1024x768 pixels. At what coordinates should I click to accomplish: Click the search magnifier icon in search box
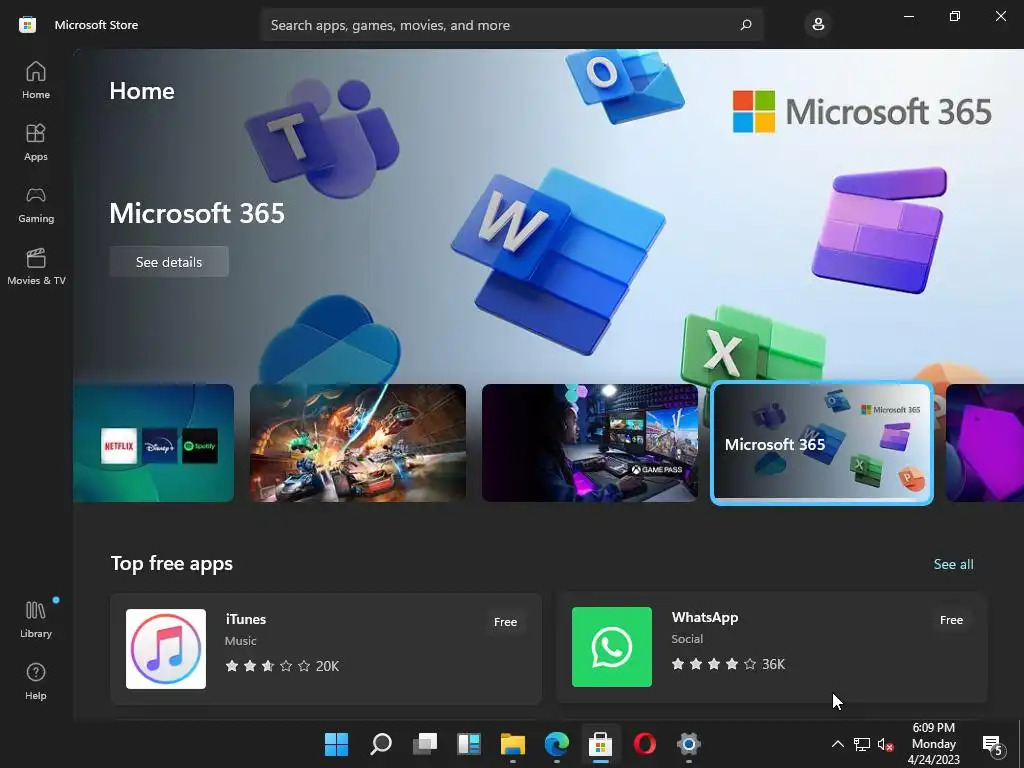coord(746,25)
